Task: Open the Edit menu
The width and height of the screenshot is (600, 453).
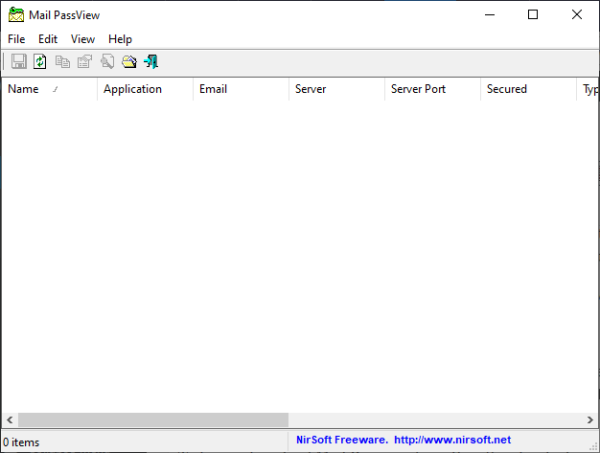Action: pyautogui.click(x=48, y=39)
